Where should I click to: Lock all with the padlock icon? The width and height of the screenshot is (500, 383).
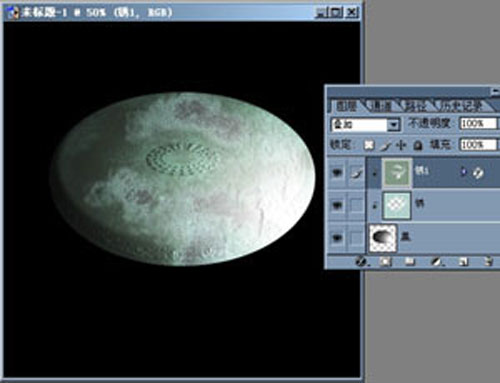pos(418,145)
